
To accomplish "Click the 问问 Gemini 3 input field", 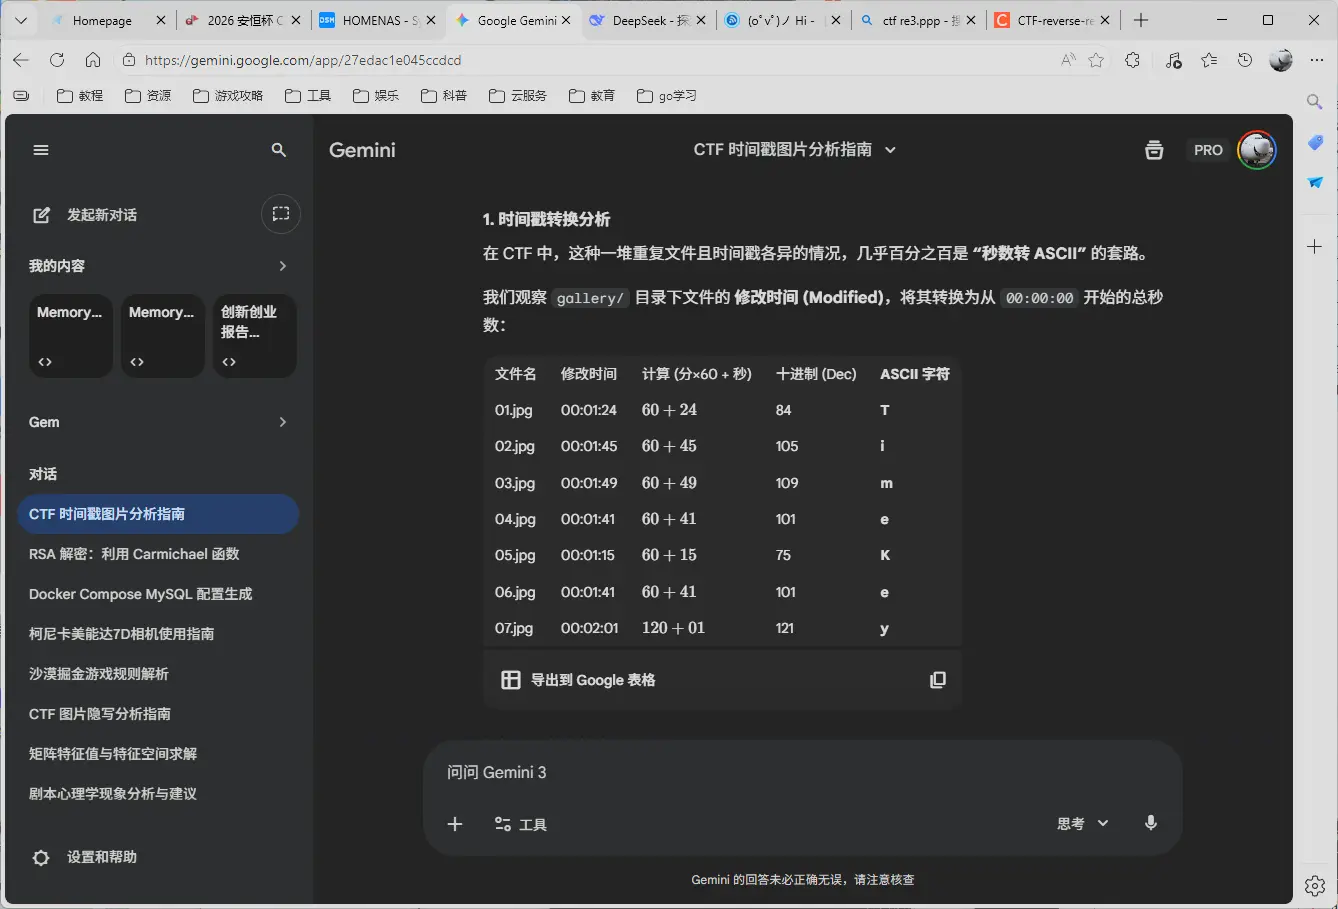I will [700, 771].
